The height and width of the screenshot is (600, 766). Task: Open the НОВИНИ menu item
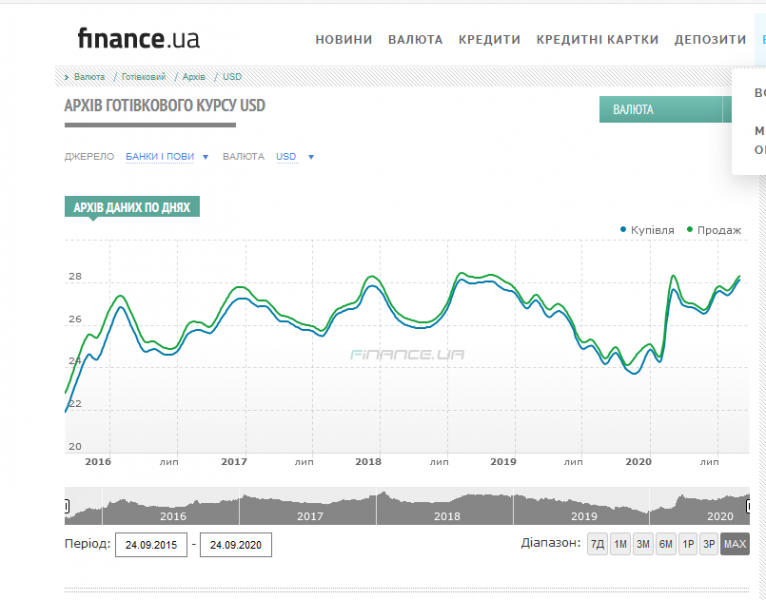pyautogui.click(x=343, y=40)
